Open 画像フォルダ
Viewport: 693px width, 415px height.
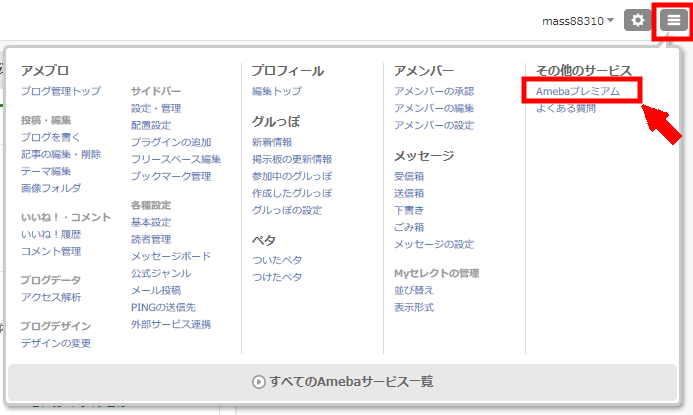(51, 188)
